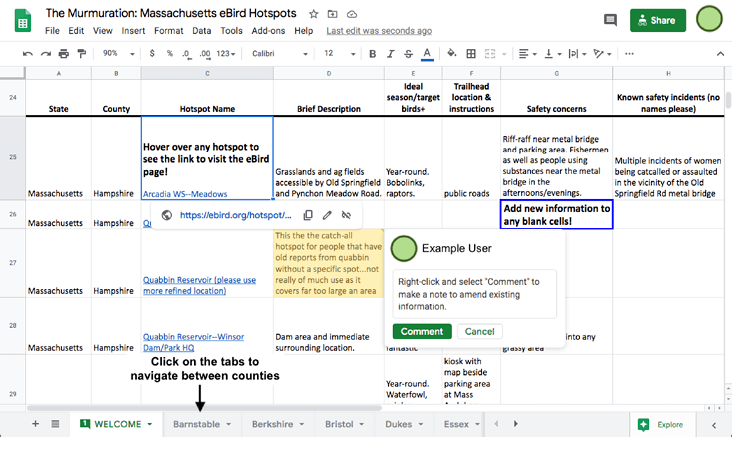The height and width of the screenshot is (450, 732).
Task: Open Arcadia WS--Meadows link
Action: (x=185, y=194)
